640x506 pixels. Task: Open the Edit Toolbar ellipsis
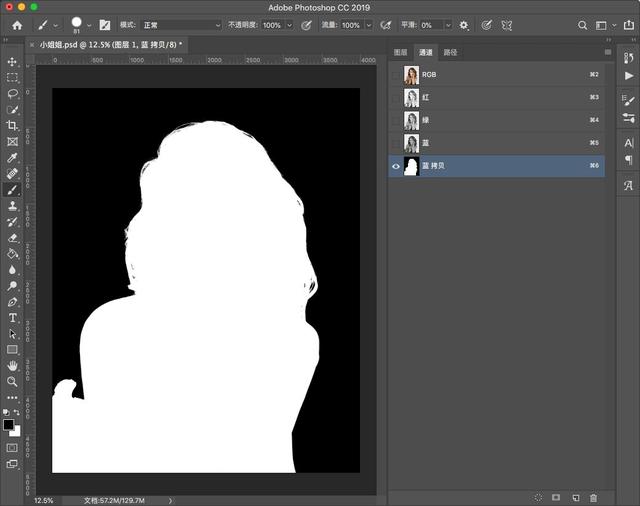(12, 397)
